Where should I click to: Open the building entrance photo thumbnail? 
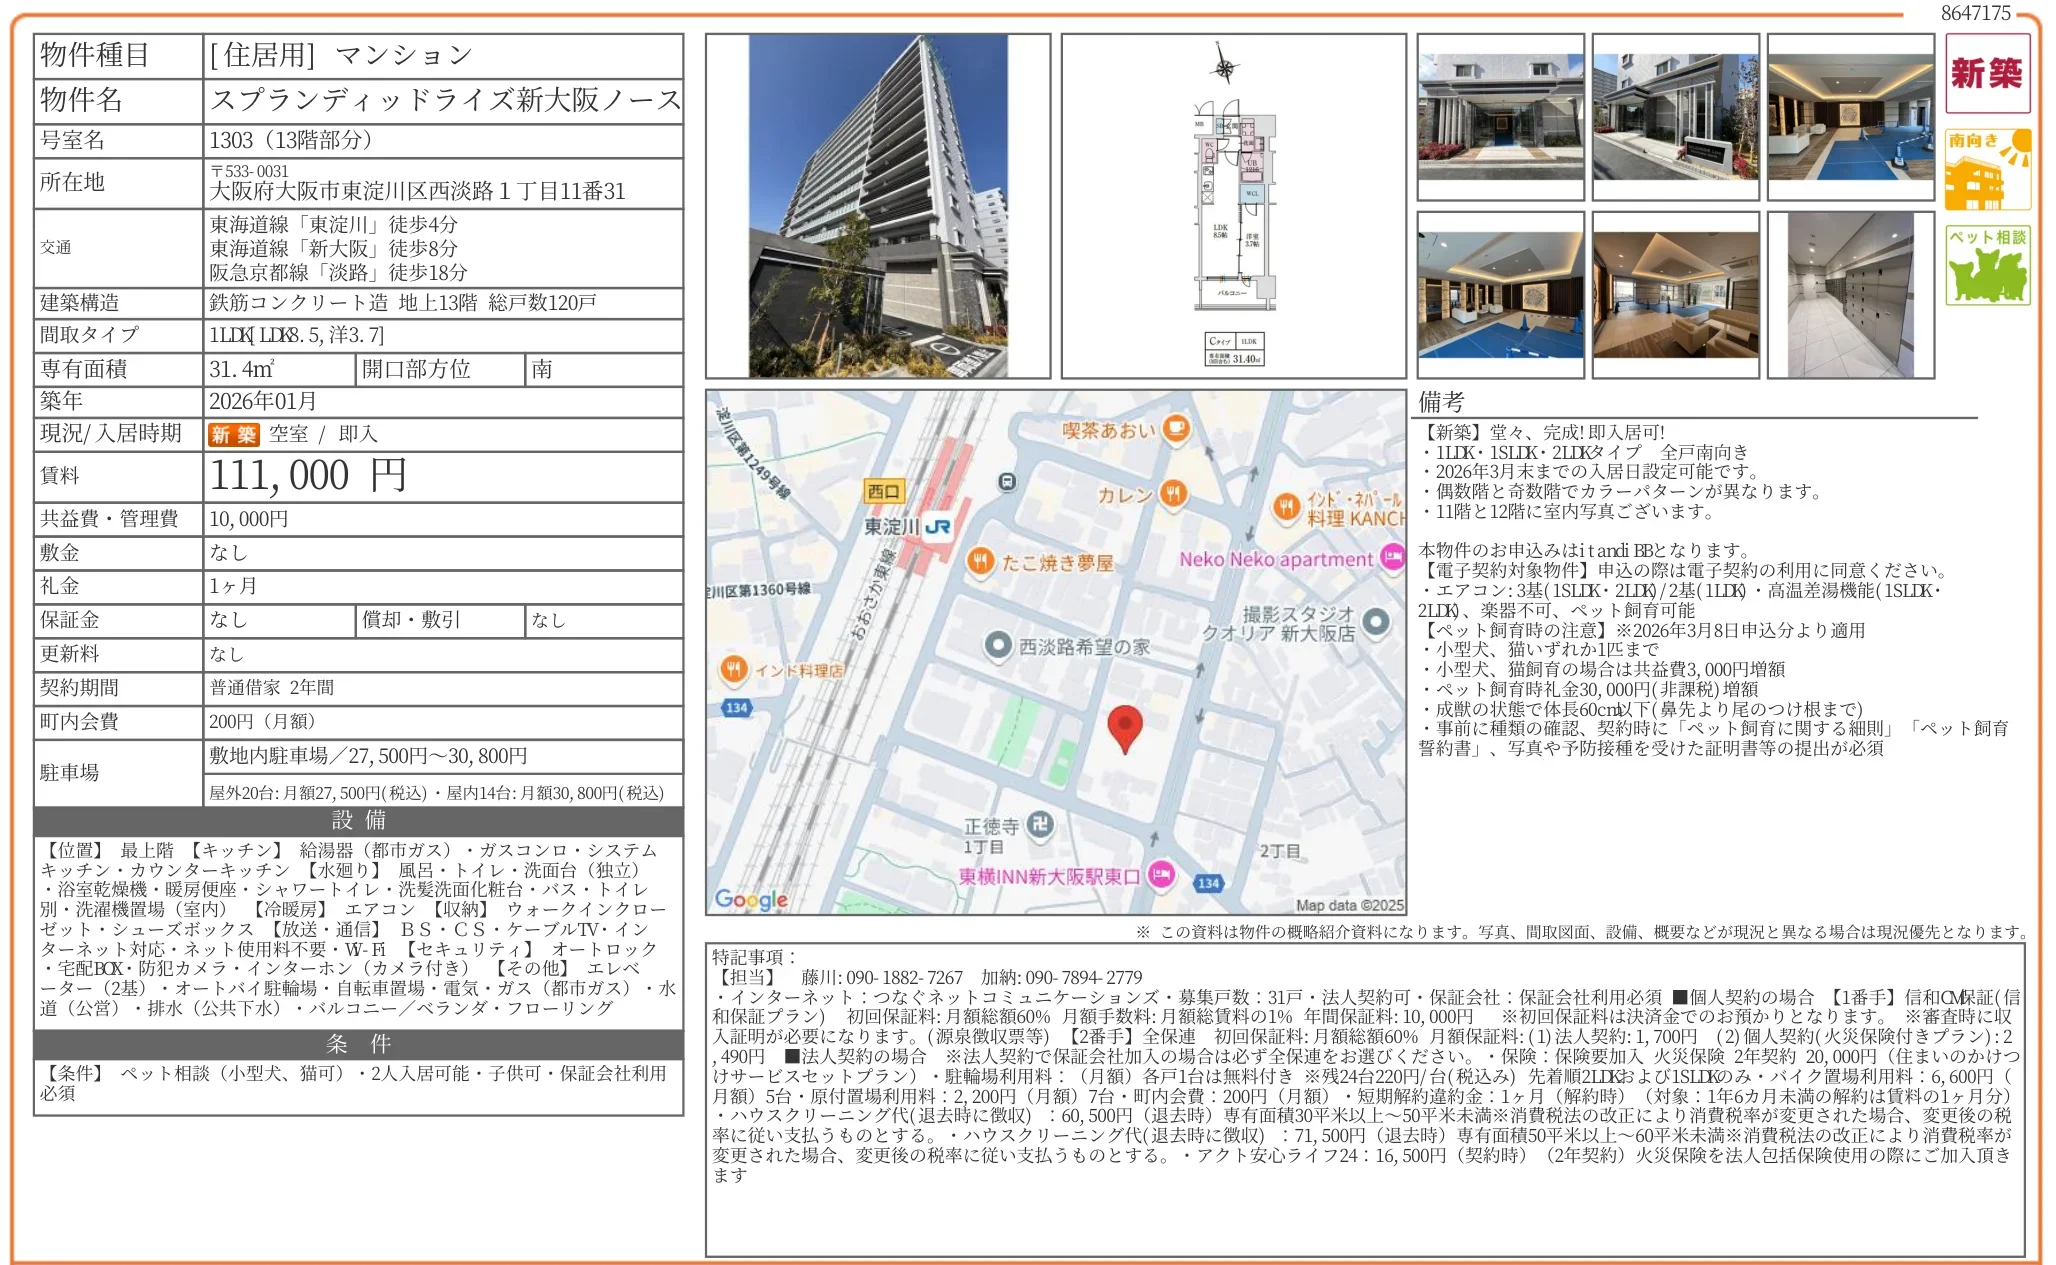[x=1500, y=117]
